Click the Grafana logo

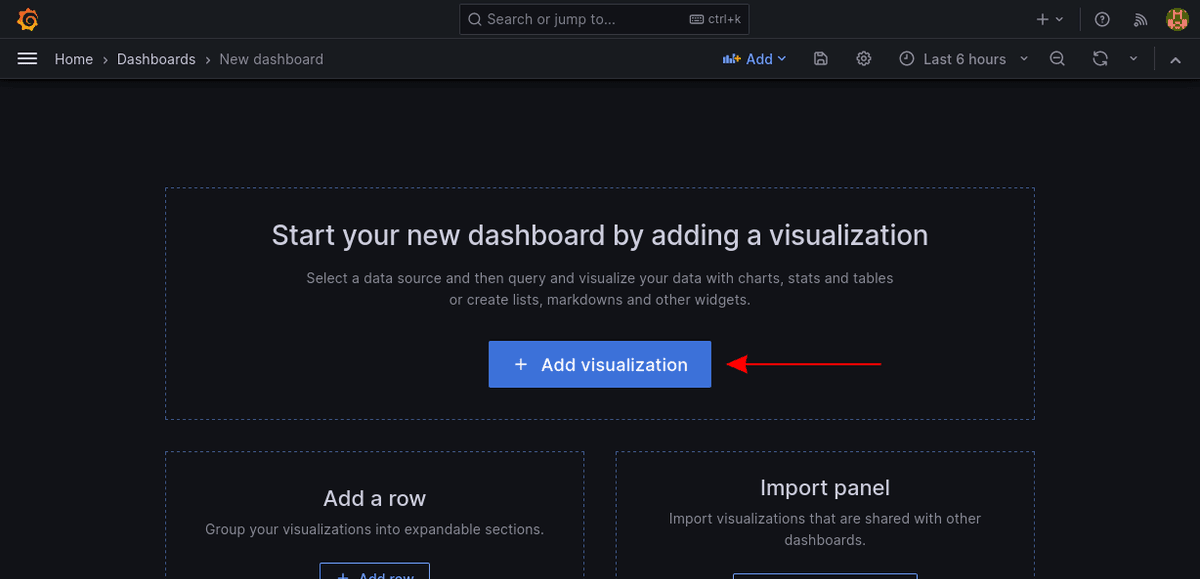coord(28,19)
